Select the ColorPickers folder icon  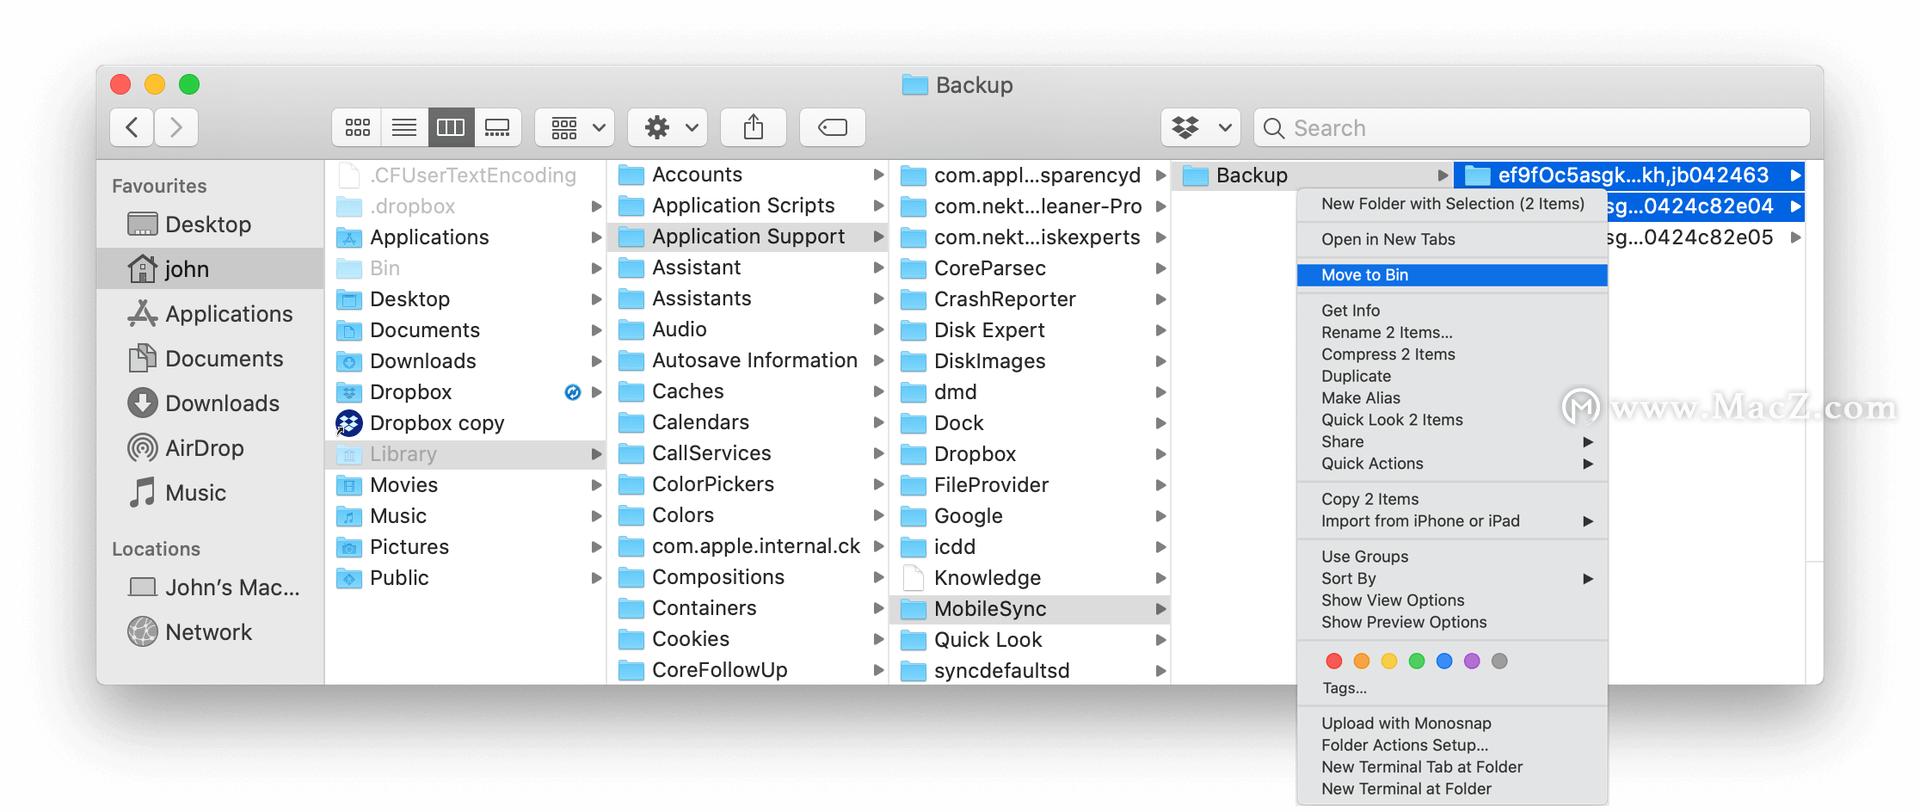pyautogui.click(x=631, y=485)
